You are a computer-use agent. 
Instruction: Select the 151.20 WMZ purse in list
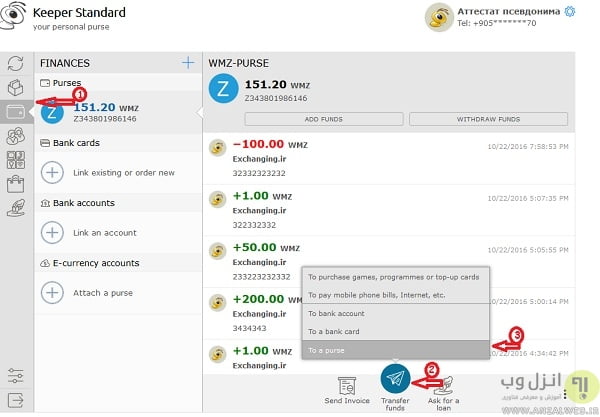click(118, 112)
